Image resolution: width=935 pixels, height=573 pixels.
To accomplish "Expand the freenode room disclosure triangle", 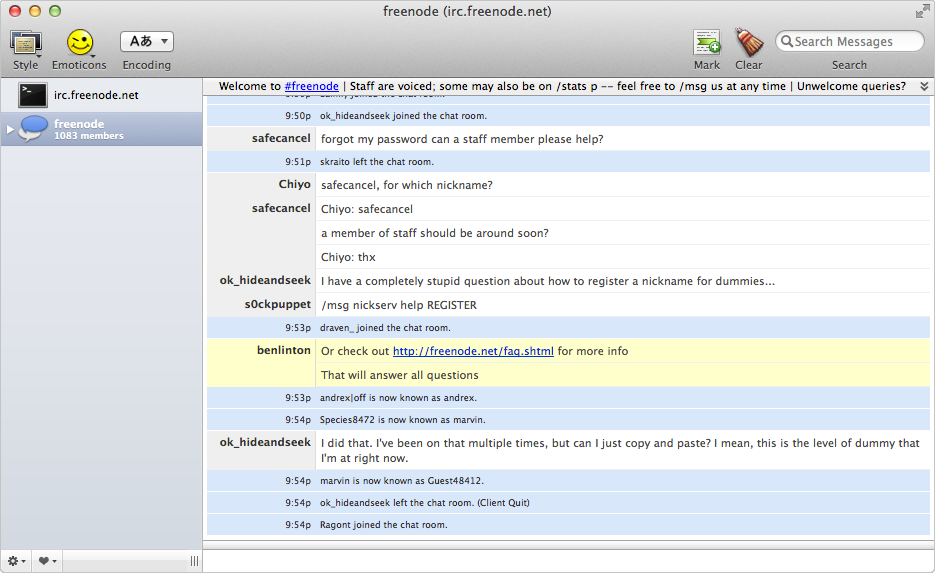I will pyautogui.click(x=10, y=129).
